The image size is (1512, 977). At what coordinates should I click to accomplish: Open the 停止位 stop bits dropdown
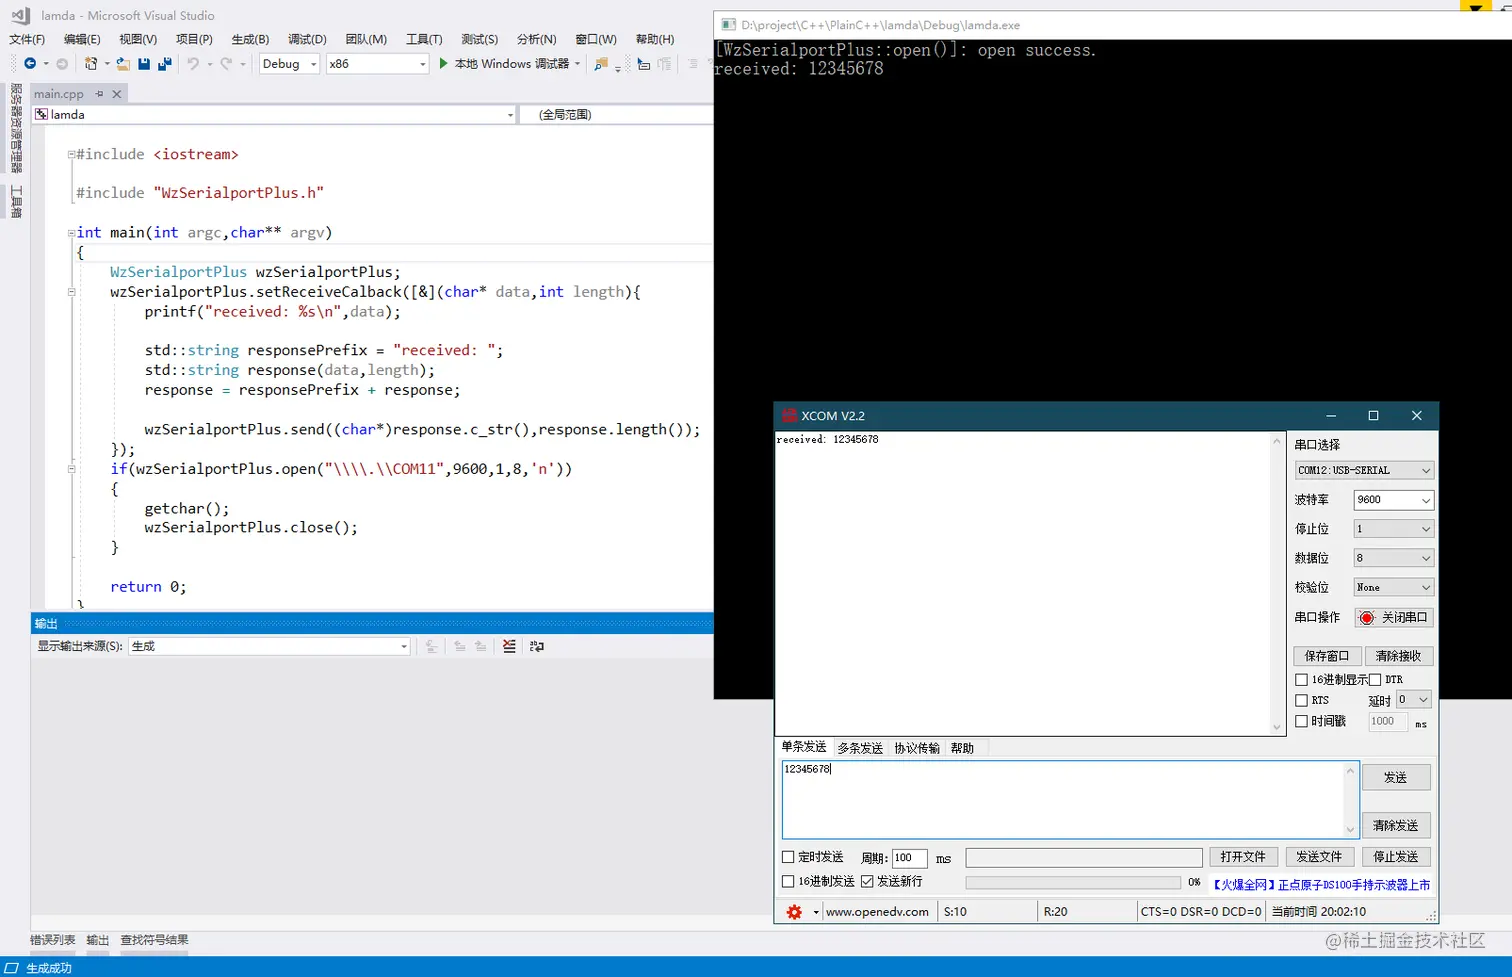[1394, 529]
